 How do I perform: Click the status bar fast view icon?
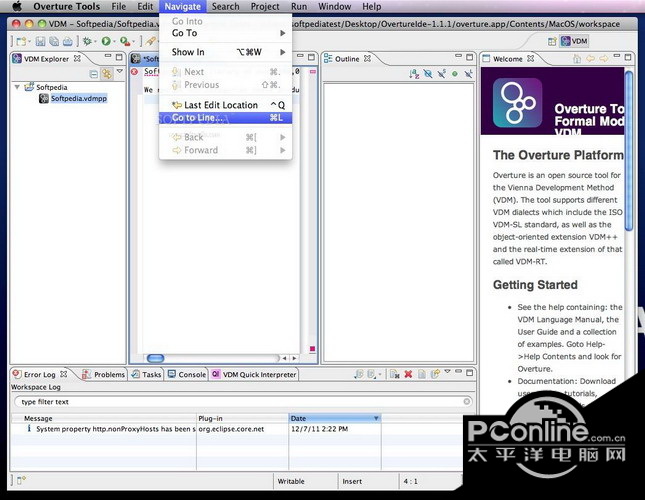[20, 480]
